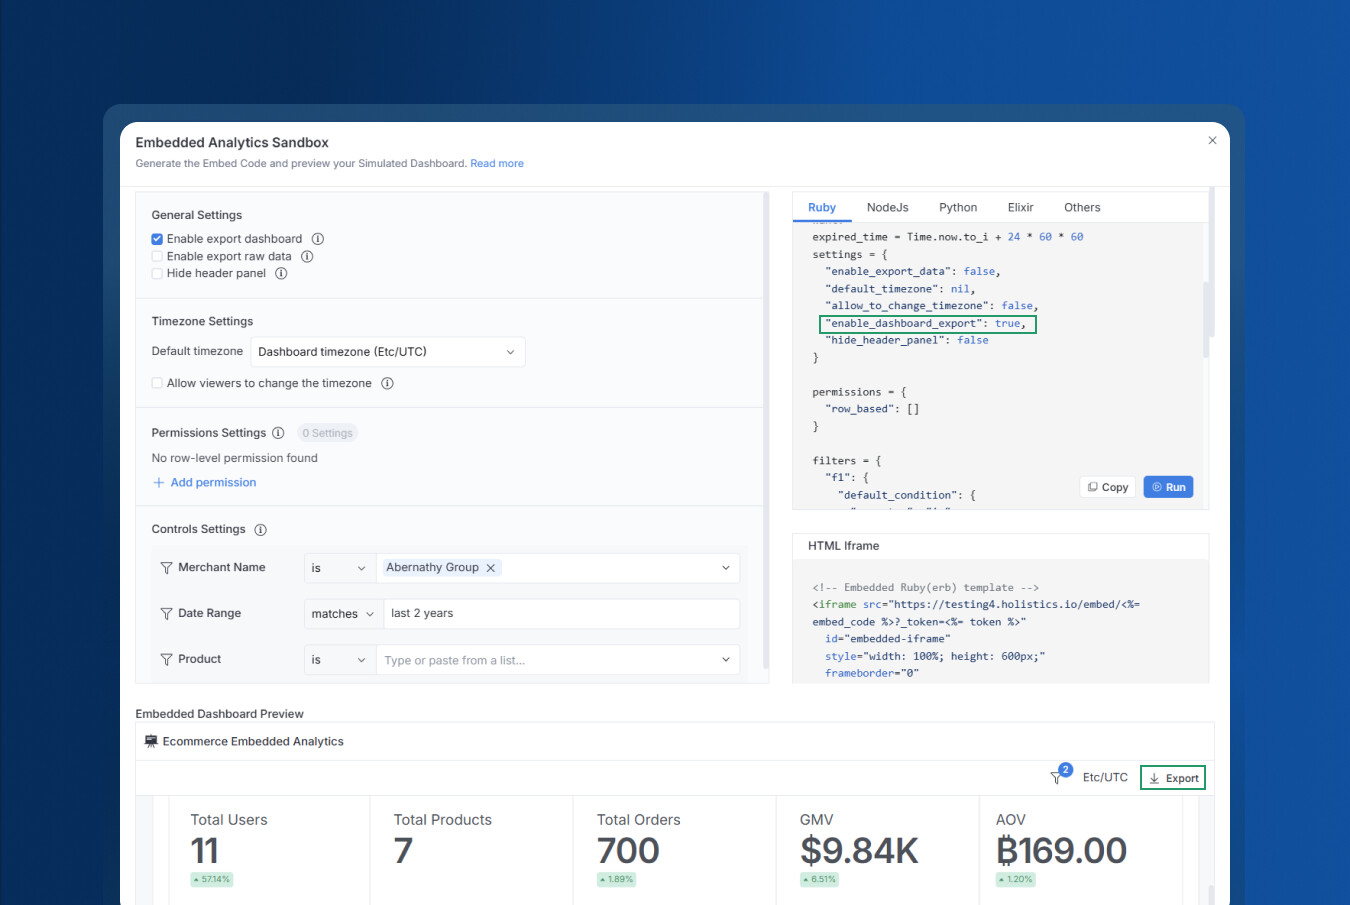Screen dimensions: 1350x905
Task: Click the Total Products value 7
Action: click(403, 851)
